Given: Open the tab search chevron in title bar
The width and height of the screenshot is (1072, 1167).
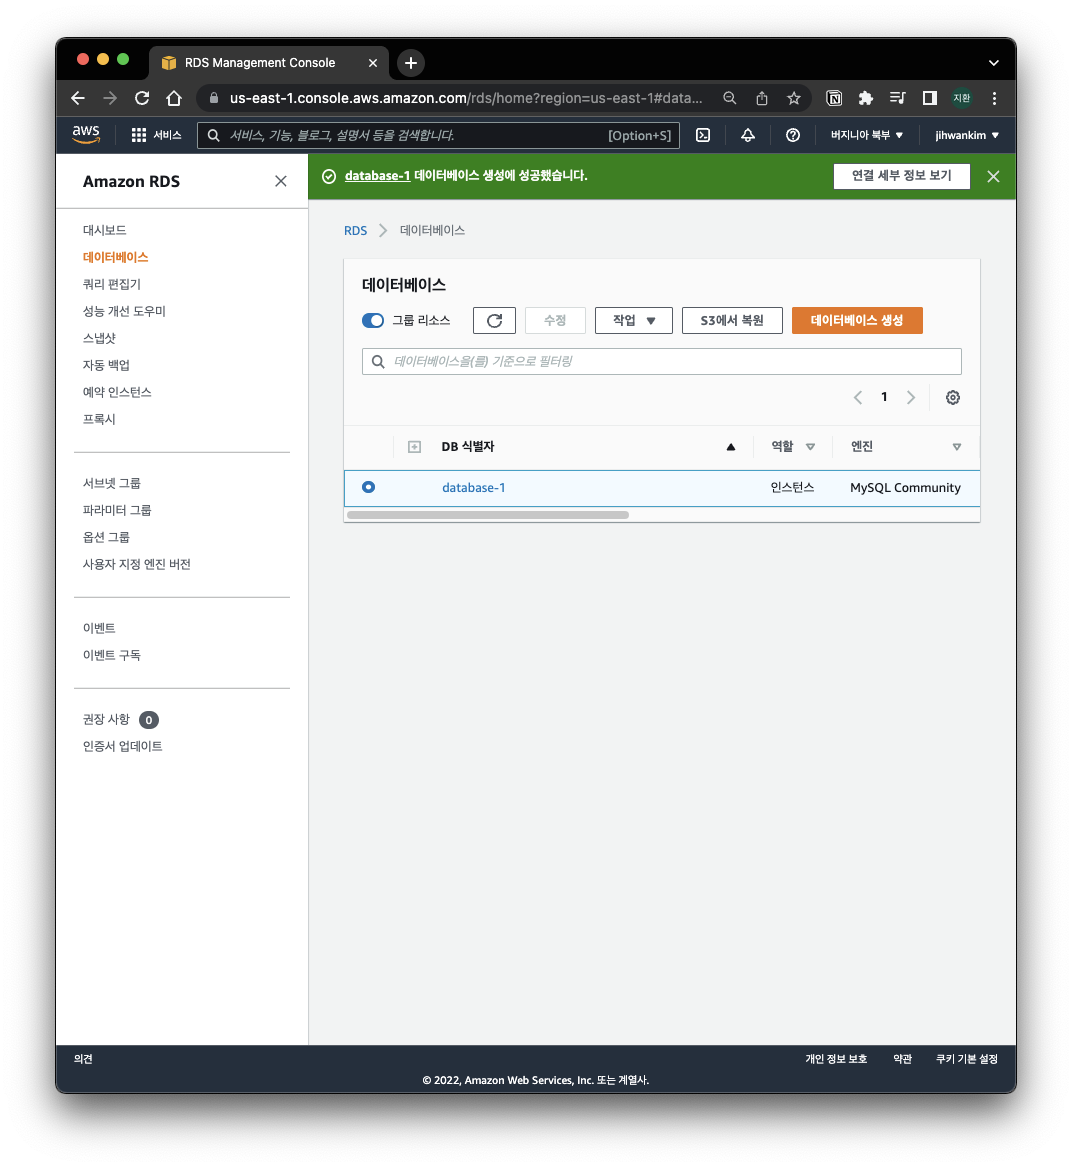Looking at the screenshot, I should pyautogui.click(x=994, y=63).
